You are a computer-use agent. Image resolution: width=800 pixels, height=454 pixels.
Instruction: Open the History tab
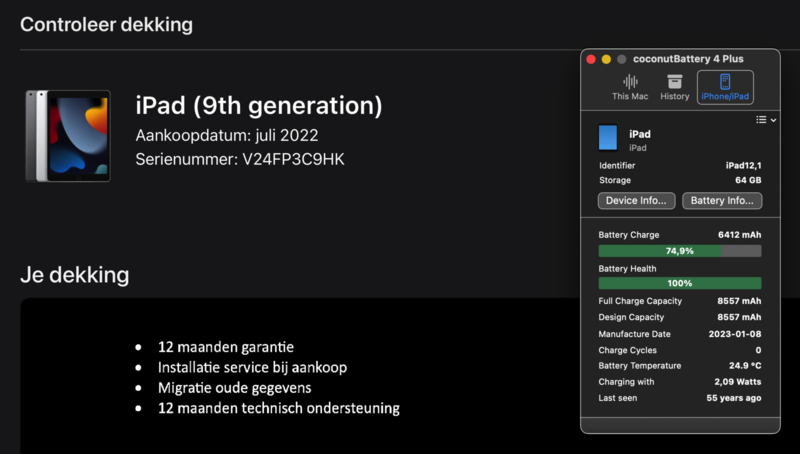click(674, 87)
